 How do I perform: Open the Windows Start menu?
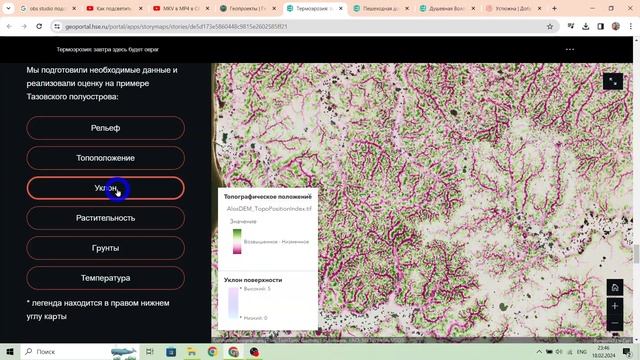tap(10, 351)
